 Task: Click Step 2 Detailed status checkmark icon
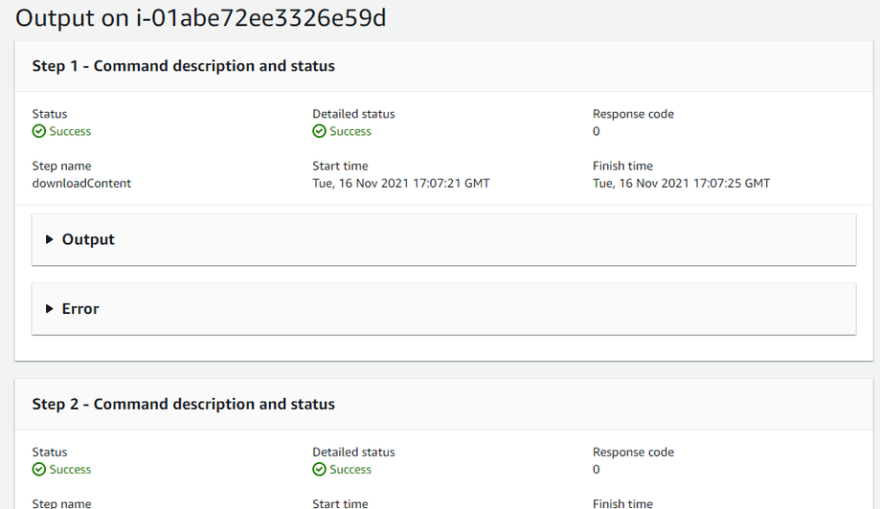[319, 469]
